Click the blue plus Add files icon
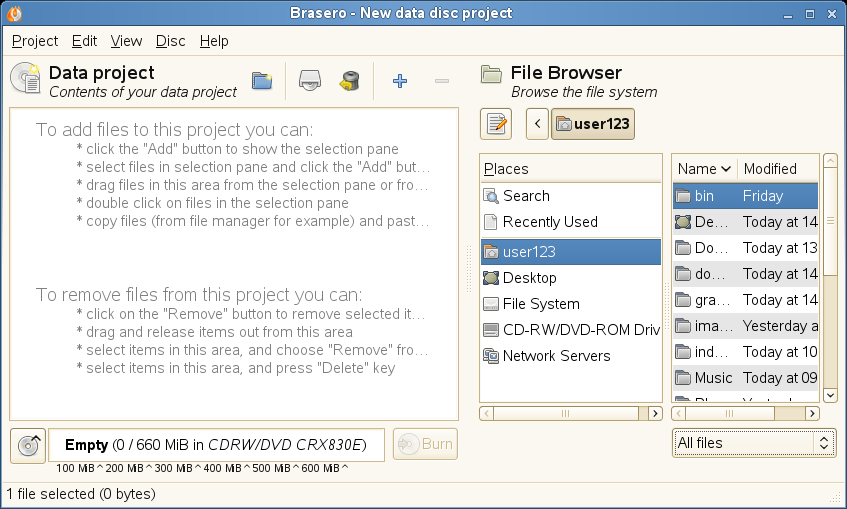The image size is (847, 509). coord(400,81)
